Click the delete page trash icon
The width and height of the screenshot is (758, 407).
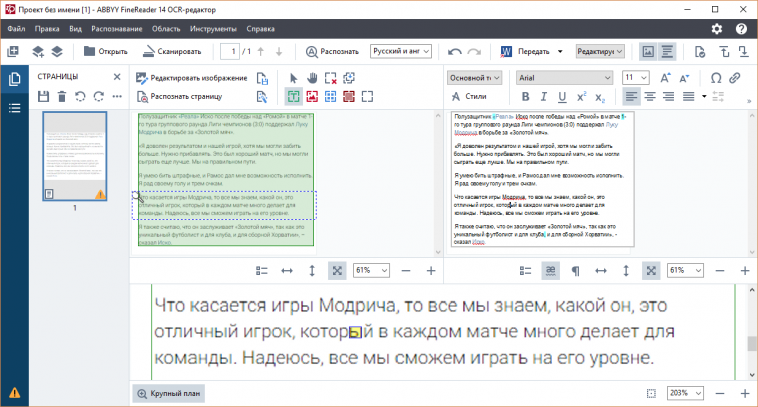pyautogui.click(x=62, y=97)
